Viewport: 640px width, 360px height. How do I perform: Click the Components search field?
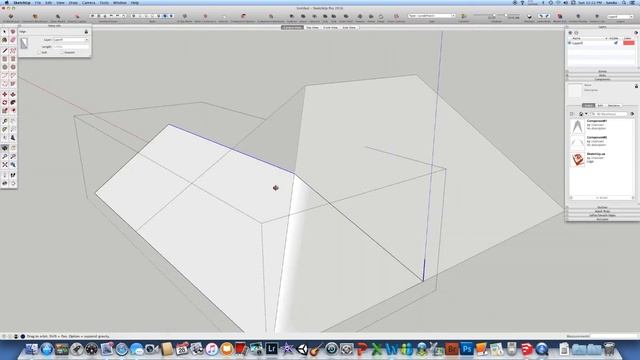coord(610,114)
